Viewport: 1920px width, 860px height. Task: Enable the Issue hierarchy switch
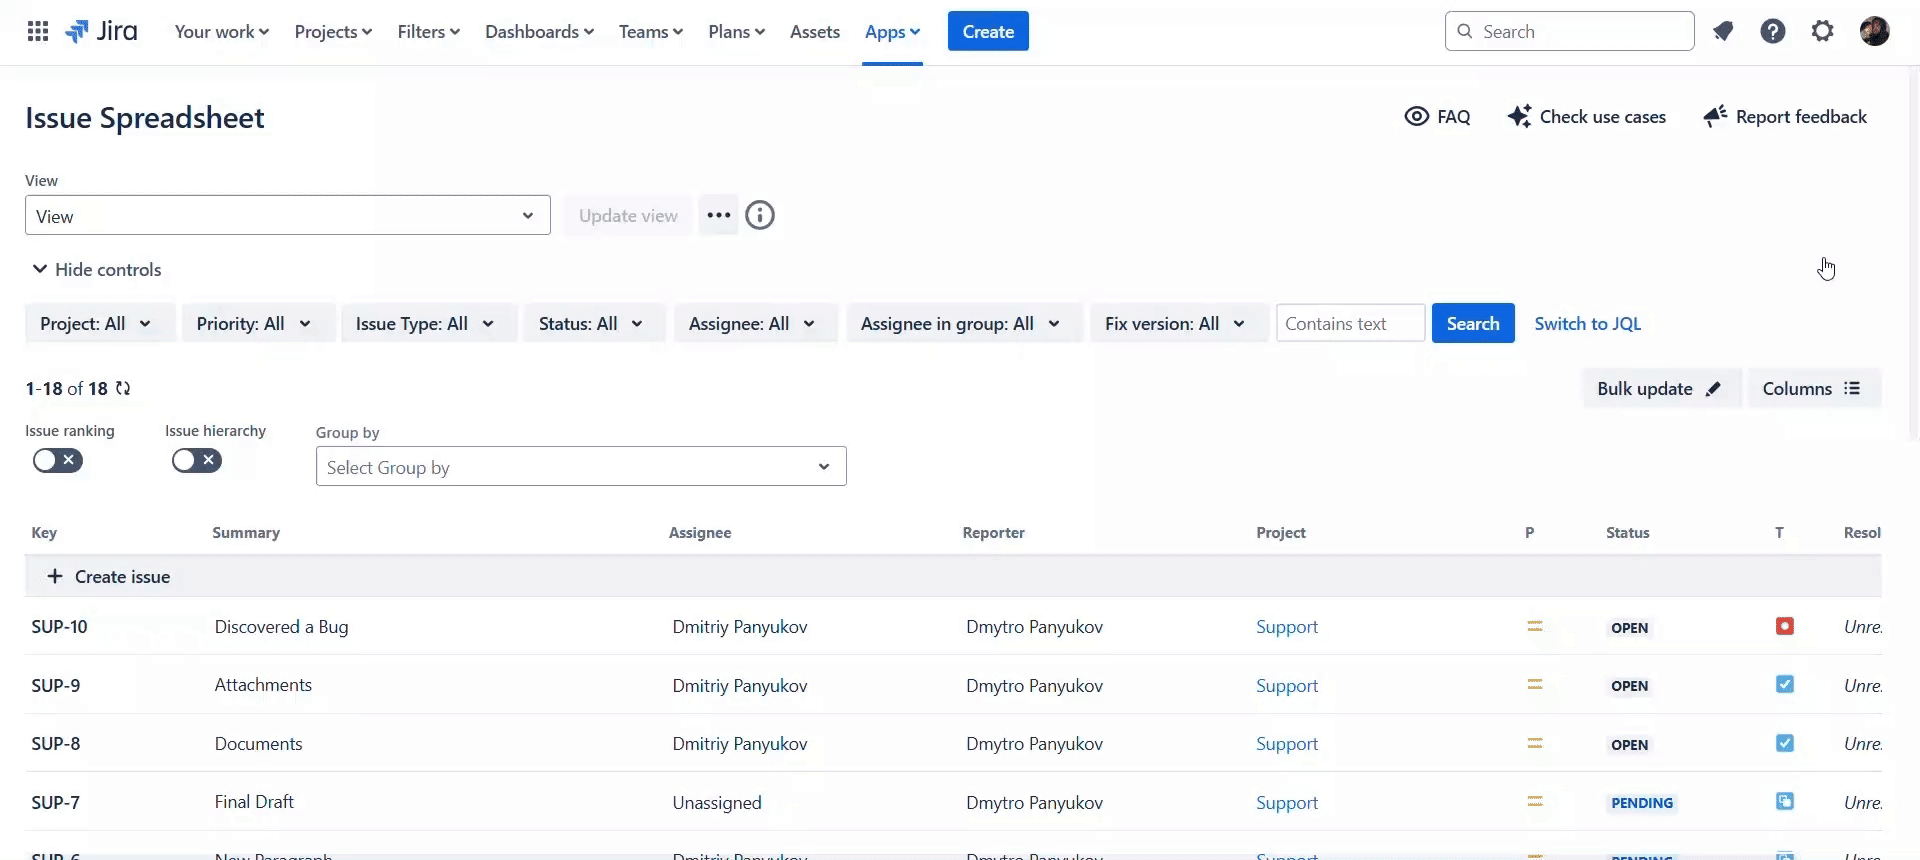coord(196,461)
